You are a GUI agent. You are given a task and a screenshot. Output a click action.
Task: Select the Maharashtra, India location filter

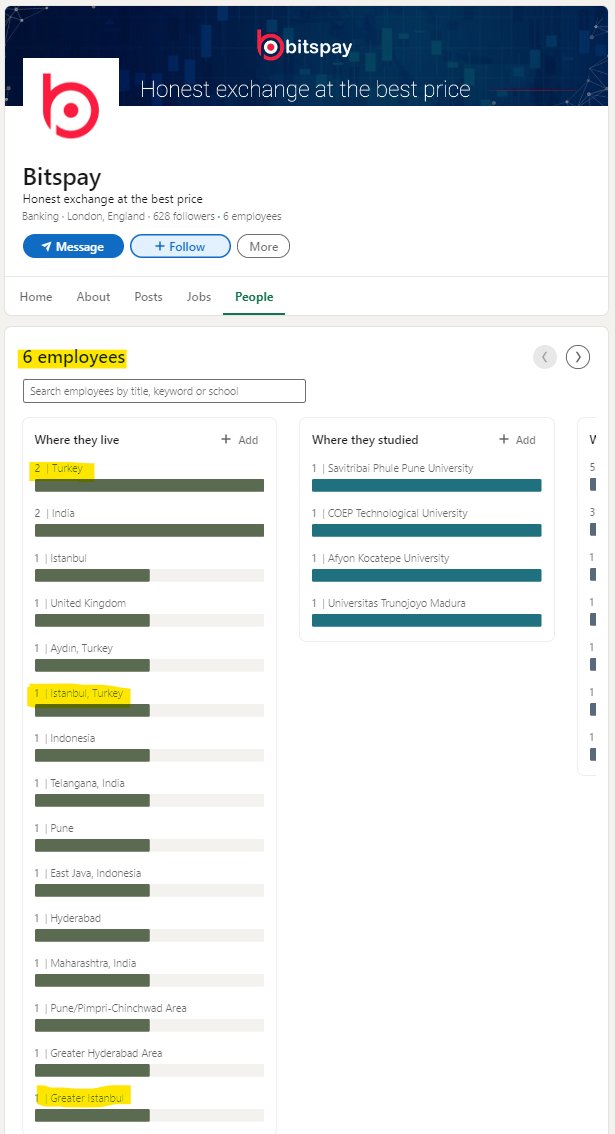[x=149, y=971]
